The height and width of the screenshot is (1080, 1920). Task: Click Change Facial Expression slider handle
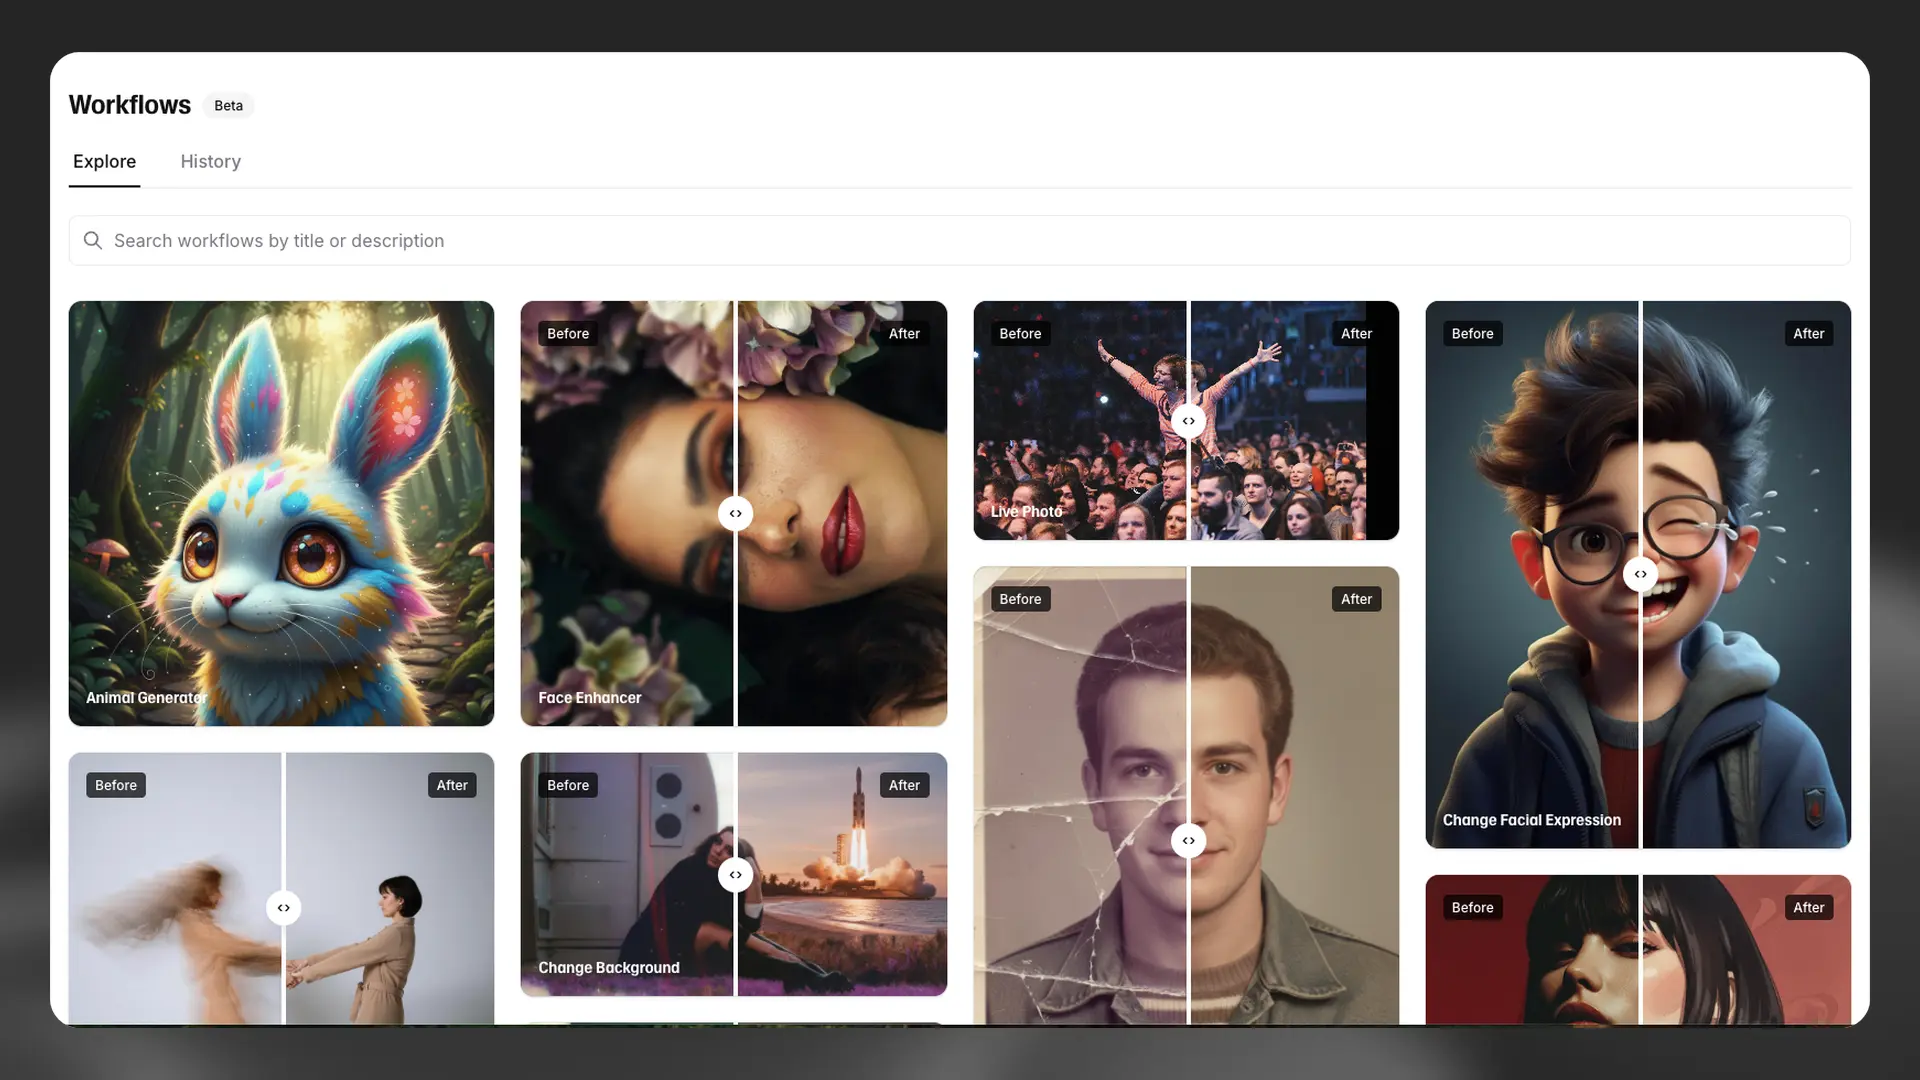point(1640,574)
